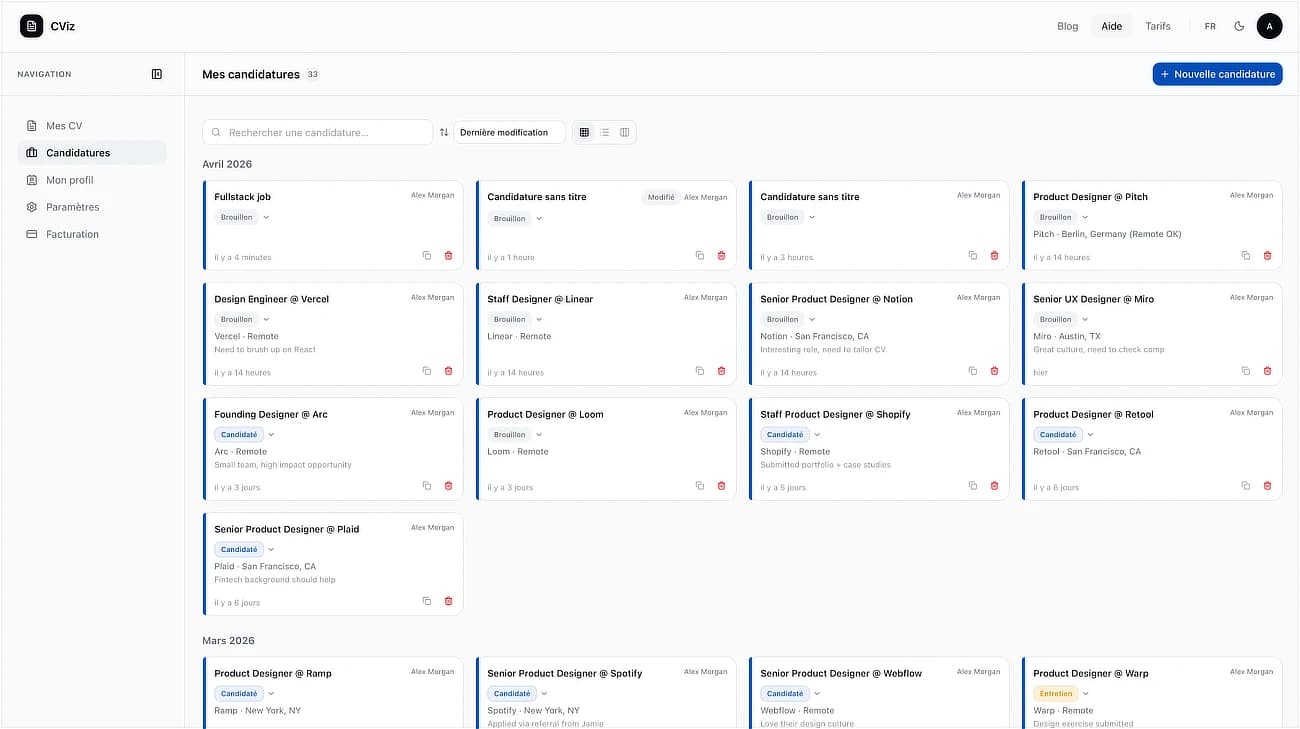Switch language with the FR button
This screenshot has width=1300, height=729.
[1210, 26]
